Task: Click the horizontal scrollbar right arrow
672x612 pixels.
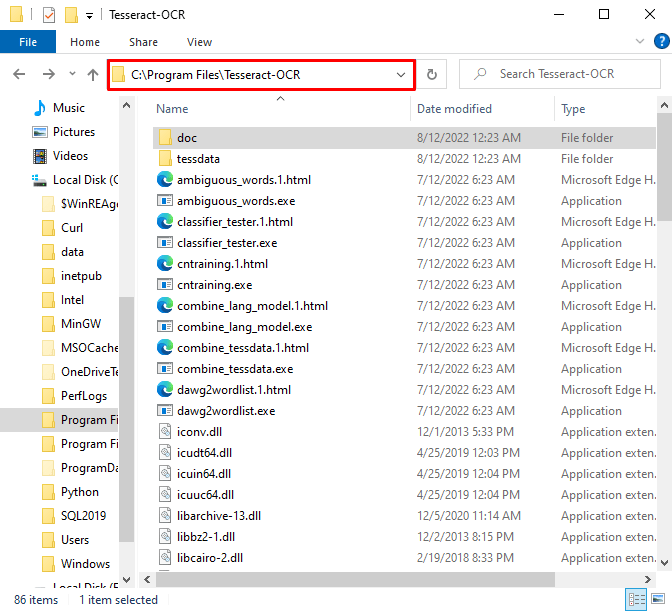Action: (648, 579)
